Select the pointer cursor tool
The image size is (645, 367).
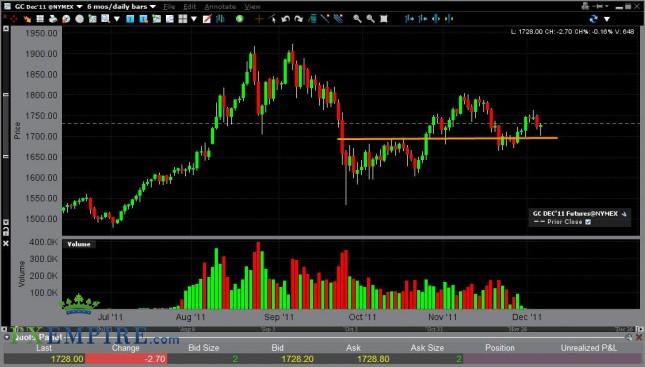click(x=272, y=19)
